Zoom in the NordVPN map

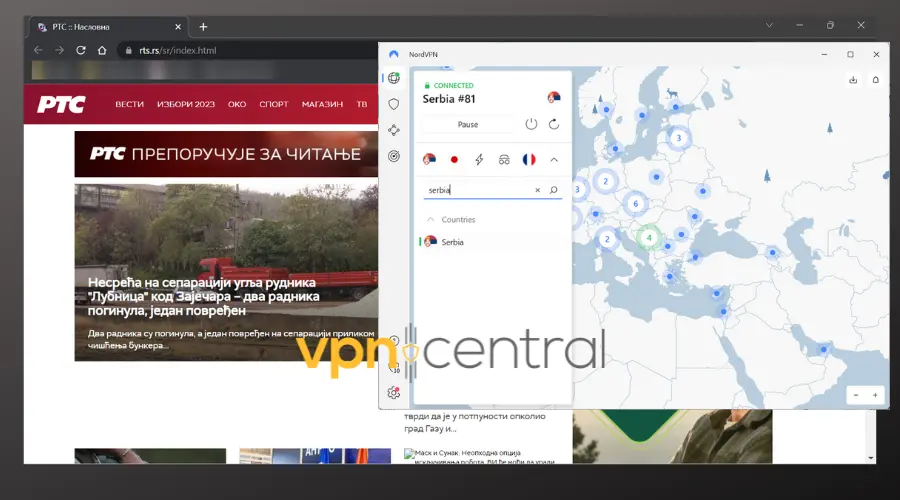pos(875,395)
